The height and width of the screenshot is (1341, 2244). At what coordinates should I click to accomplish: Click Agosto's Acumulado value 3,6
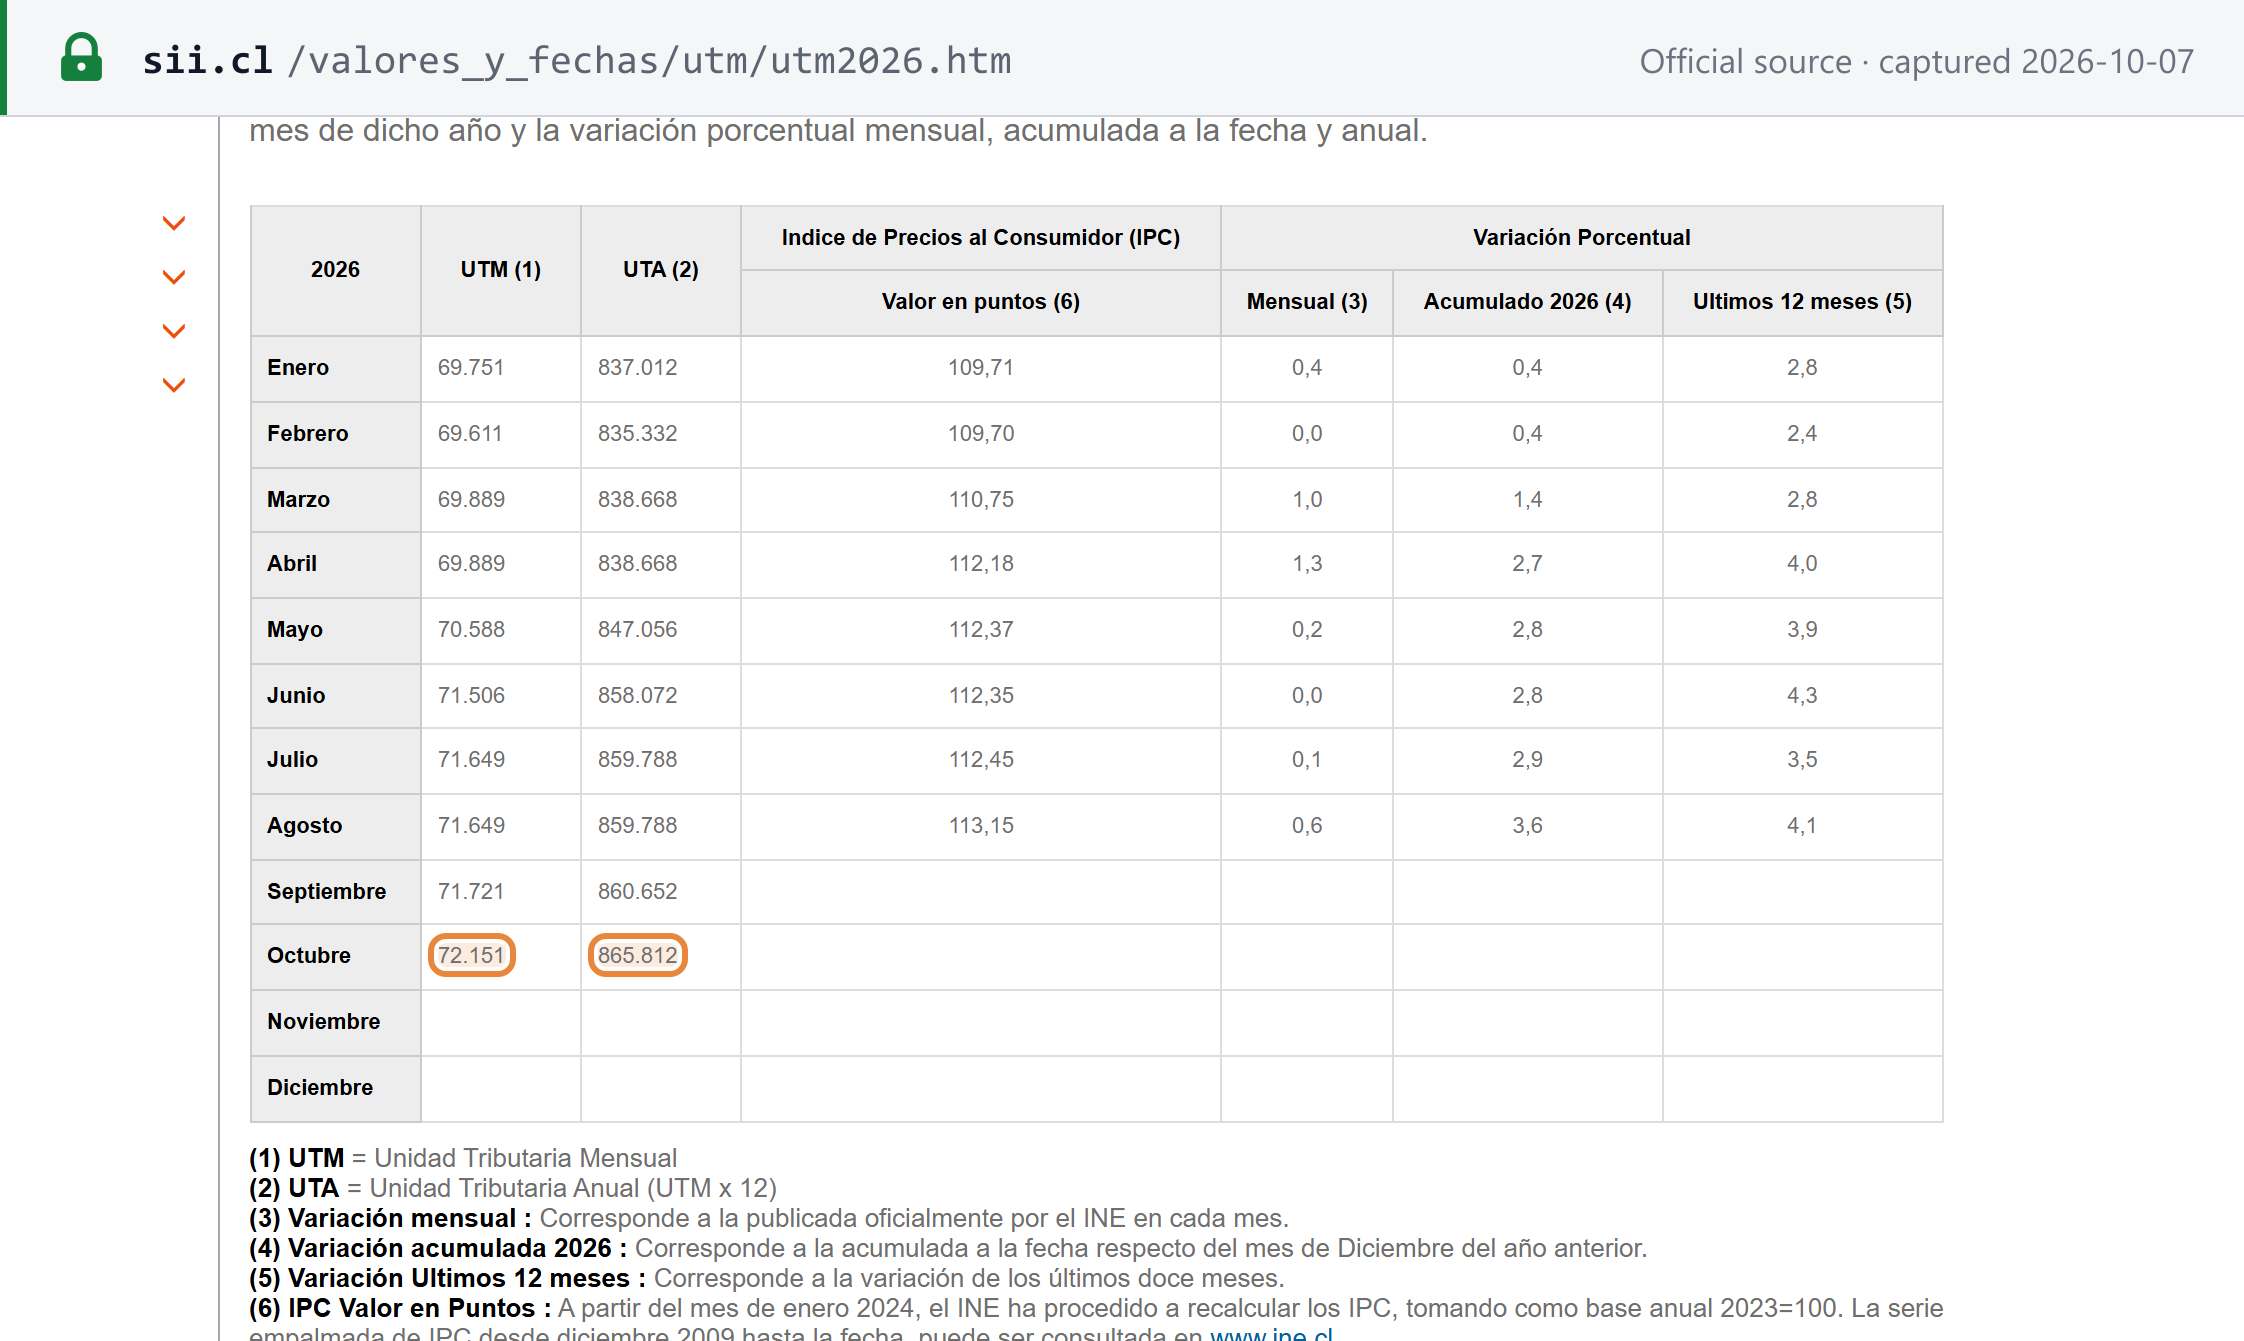1527,825
